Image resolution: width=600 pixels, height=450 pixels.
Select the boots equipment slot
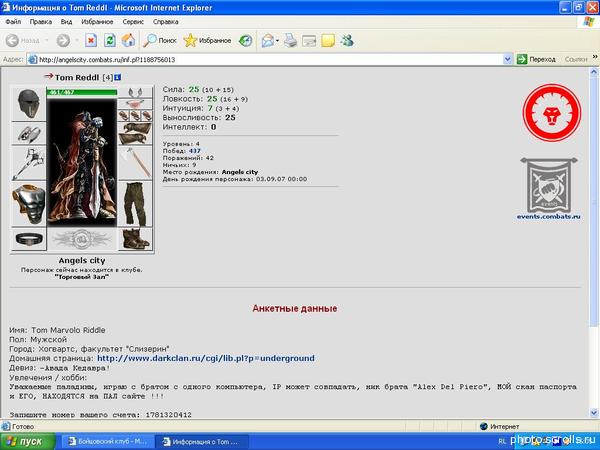point(135,239)
